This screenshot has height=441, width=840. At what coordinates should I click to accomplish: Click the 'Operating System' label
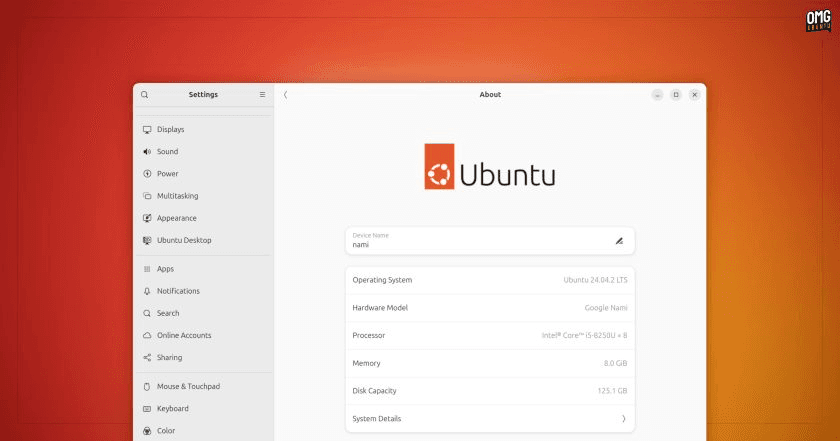(382, 280)
